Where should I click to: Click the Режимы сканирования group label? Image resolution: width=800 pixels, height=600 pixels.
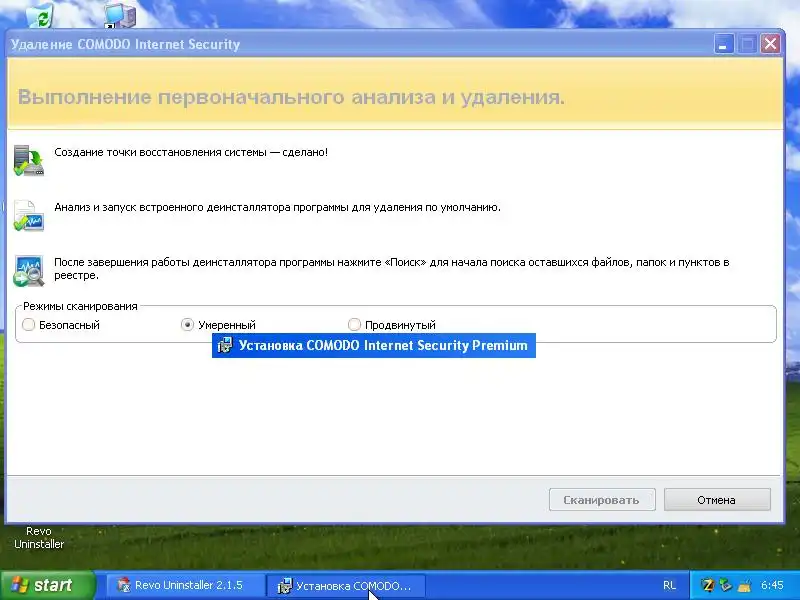click(81, 306)
